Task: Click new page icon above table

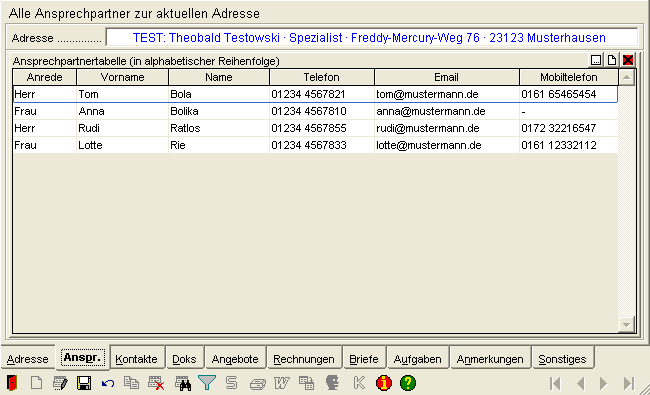Action: (612, 60)
